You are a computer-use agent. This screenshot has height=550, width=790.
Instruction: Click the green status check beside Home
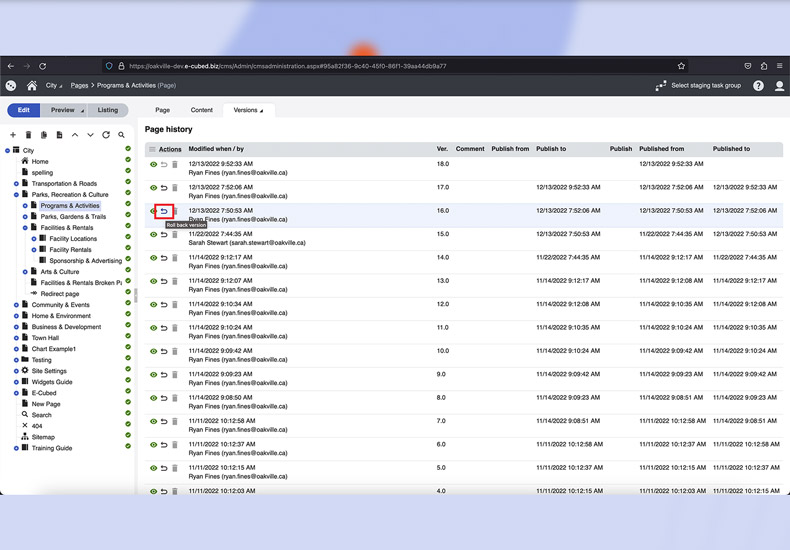[128, 161]
